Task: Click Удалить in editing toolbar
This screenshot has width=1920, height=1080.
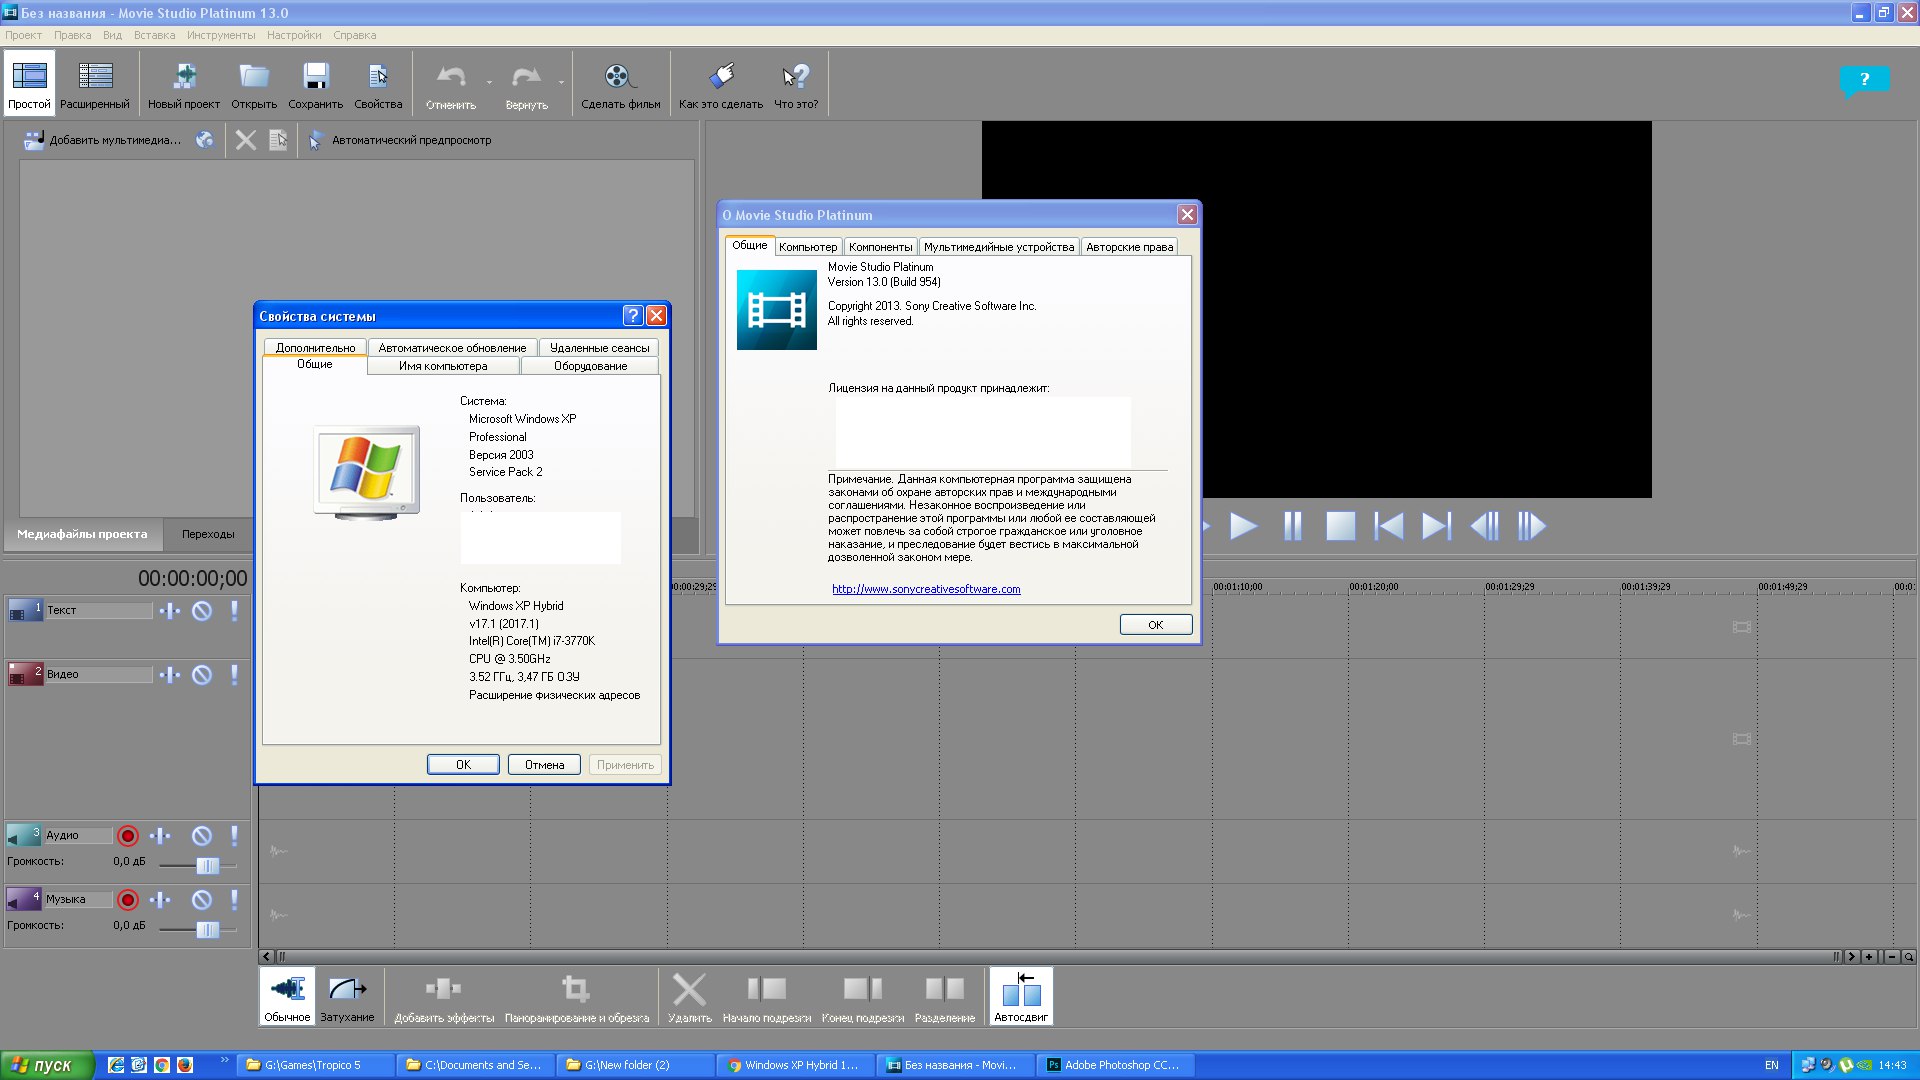Action: (689, 996)
